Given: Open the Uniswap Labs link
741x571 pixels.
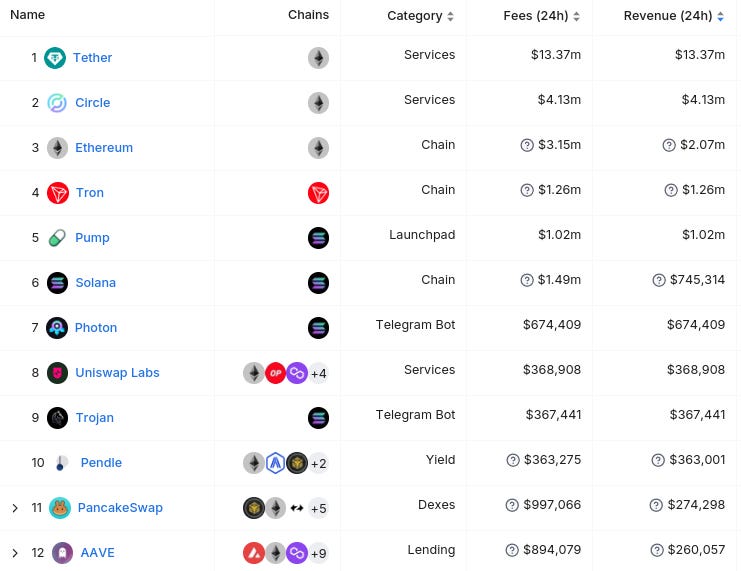Looking at the screenshot, I should [x=117, y=372].
